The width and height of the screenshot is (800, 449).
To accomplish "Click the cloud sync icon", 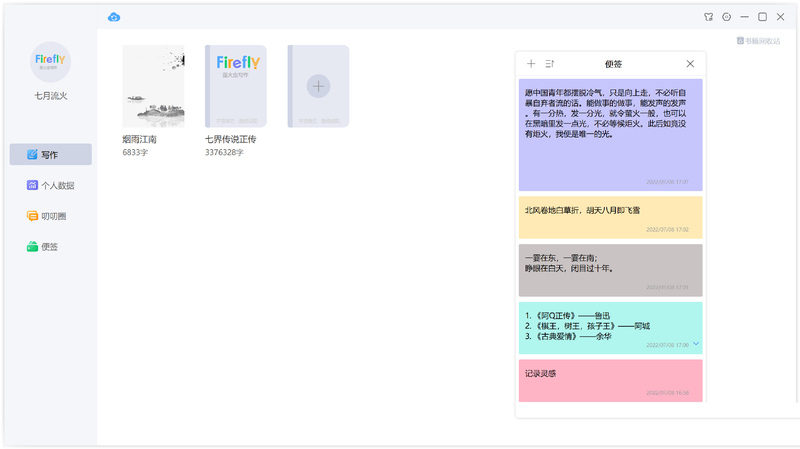I will [114, 17].
